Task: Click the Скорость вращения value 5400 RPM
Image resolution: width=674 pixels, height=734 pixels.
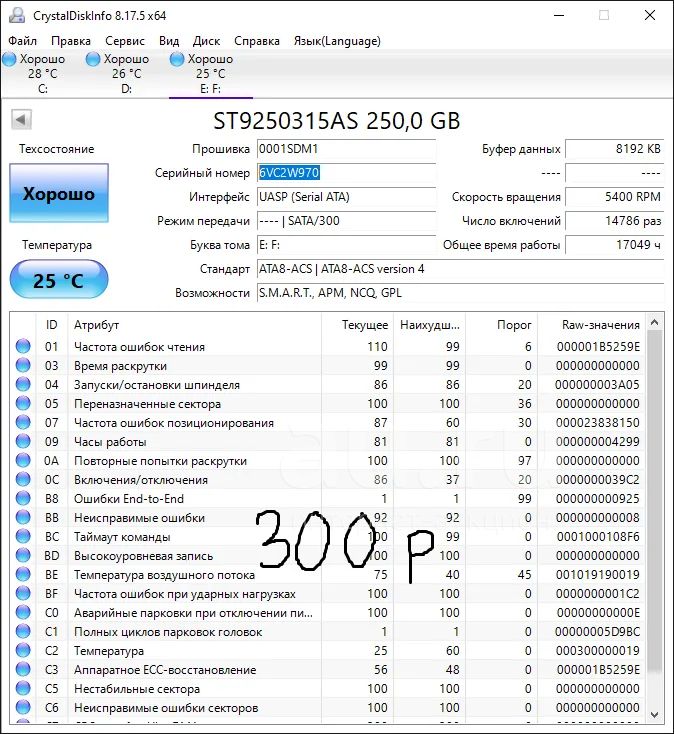Action: tap(615, 197)
